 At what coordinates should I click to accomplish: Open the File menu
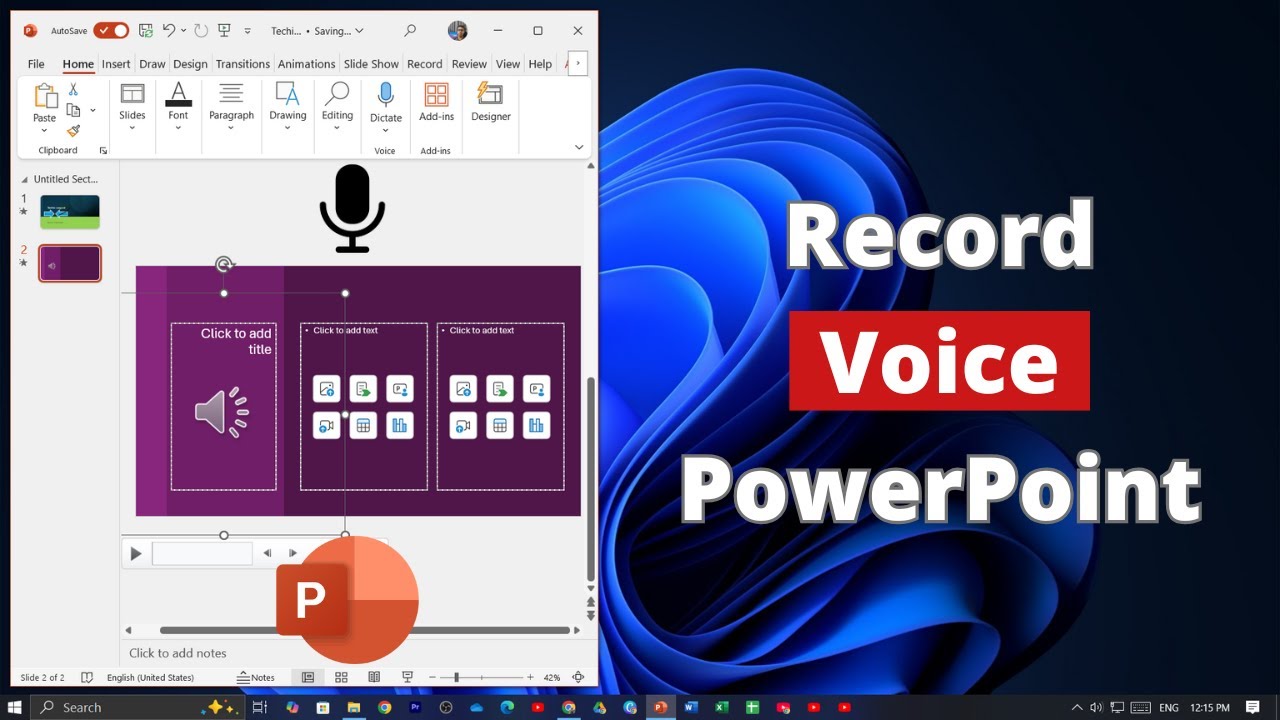36,64
